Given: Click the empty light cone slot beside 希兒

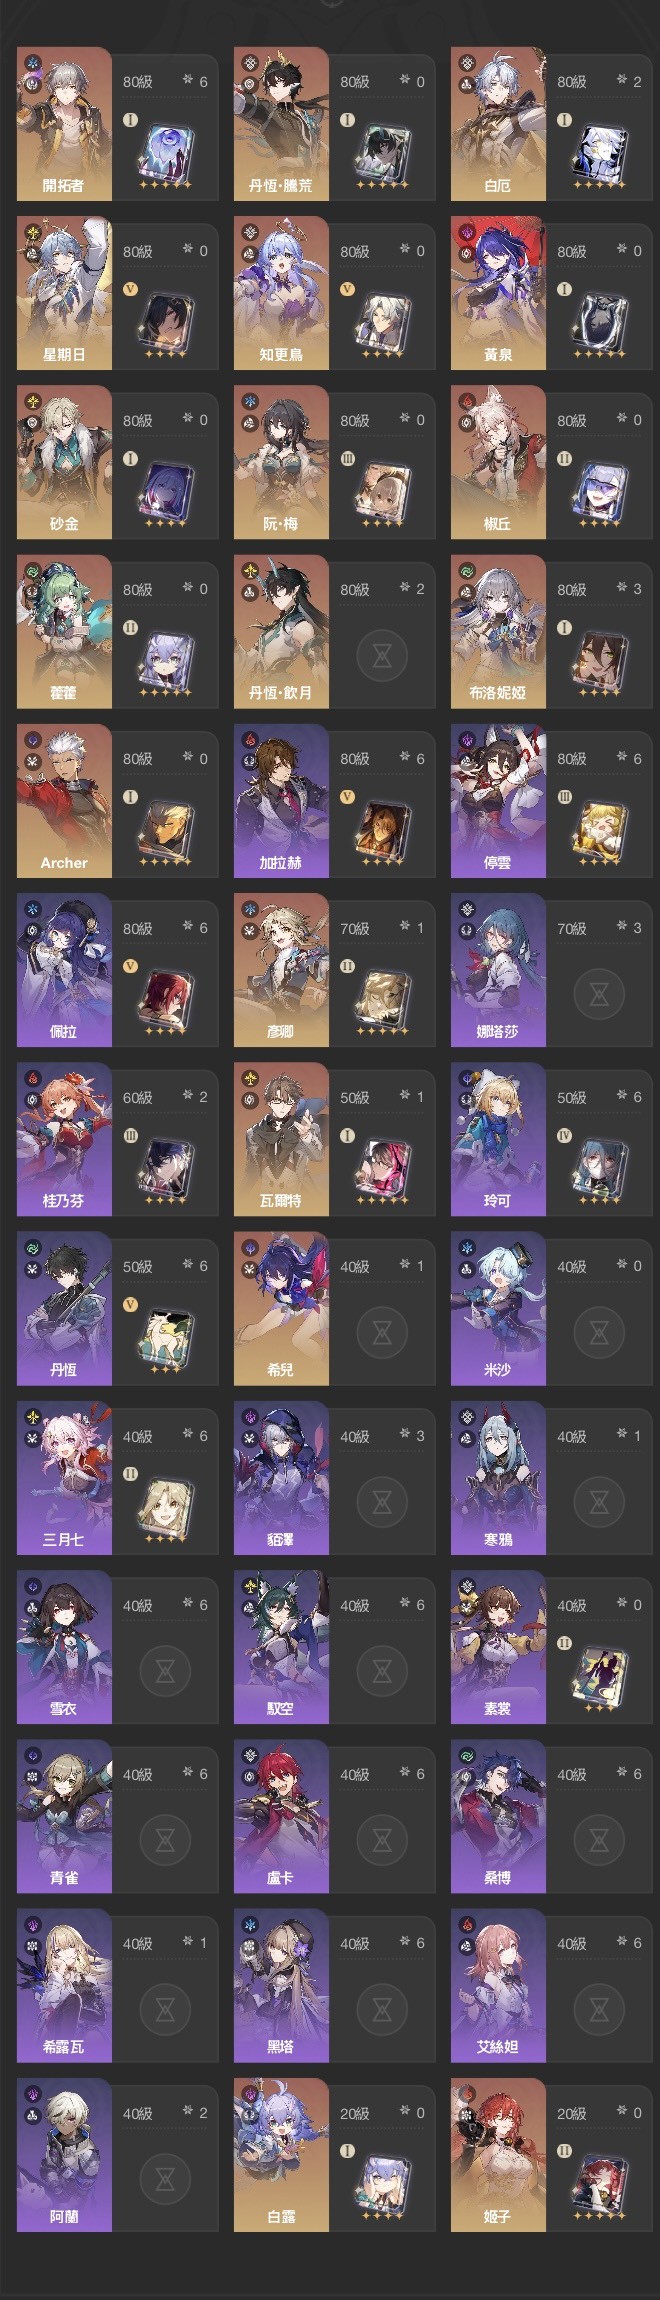Looking at the screenshot, I should click(x=382, y=1332).
